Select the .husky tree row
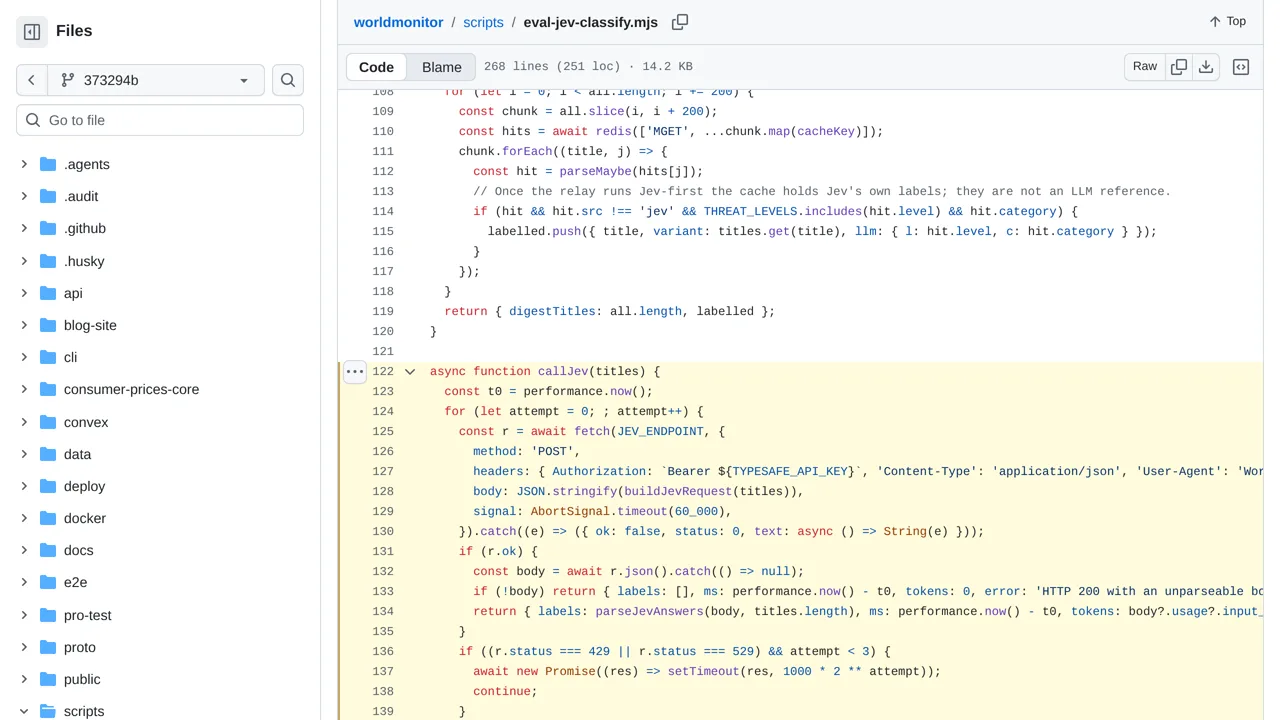1280x720 pixels. pyautogui.click(x=160, y=261)
